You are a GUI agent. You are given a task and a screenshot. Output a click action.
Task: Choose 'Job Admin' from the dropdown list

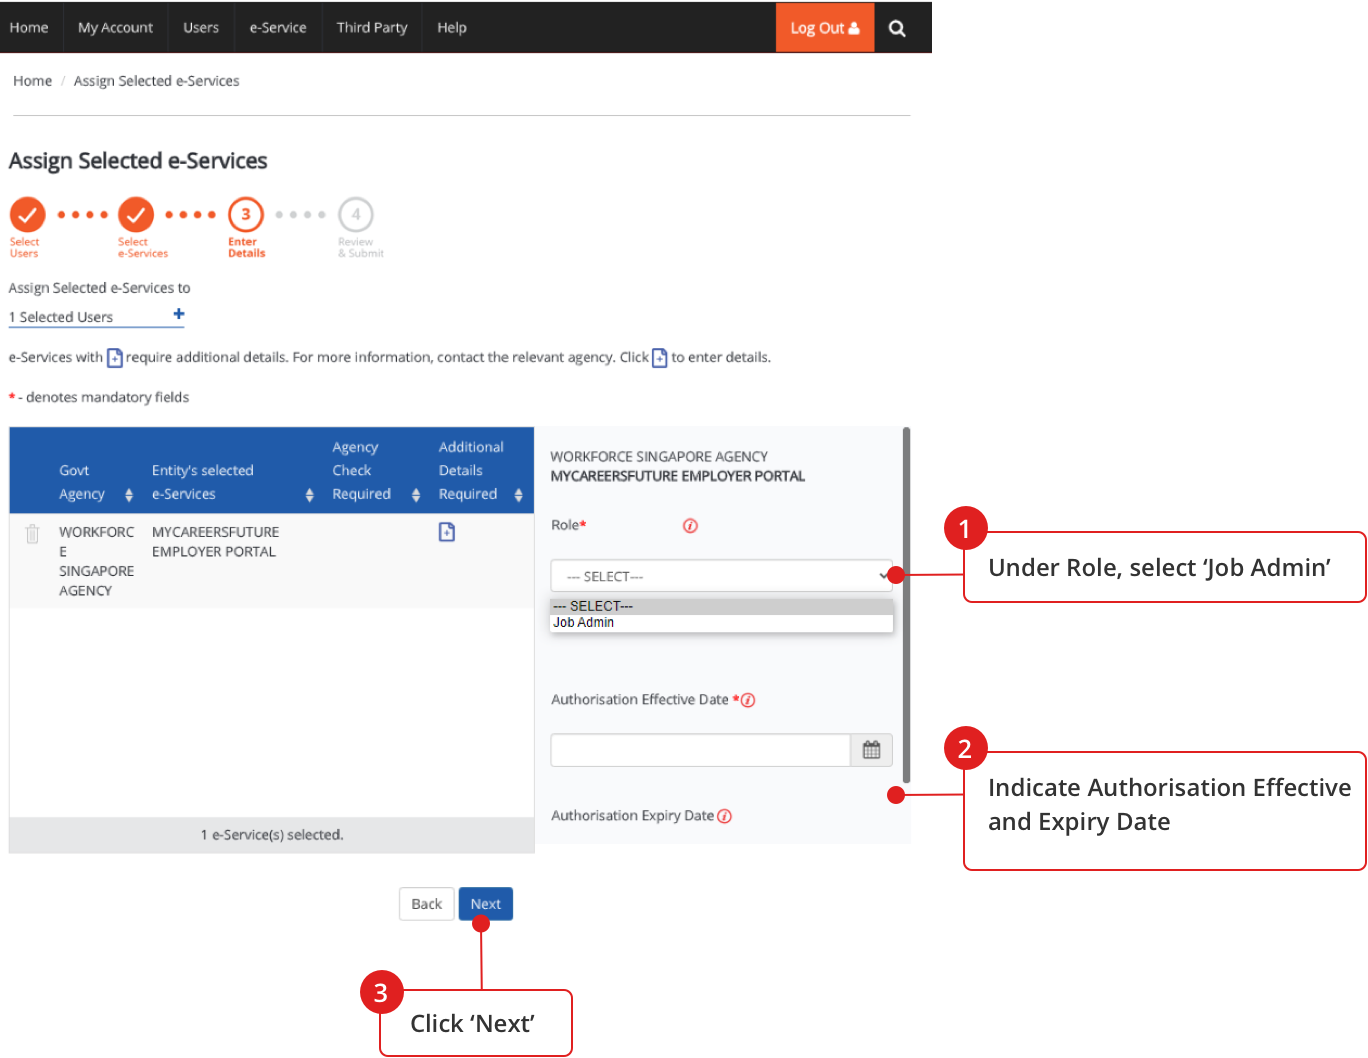[584, 623]
